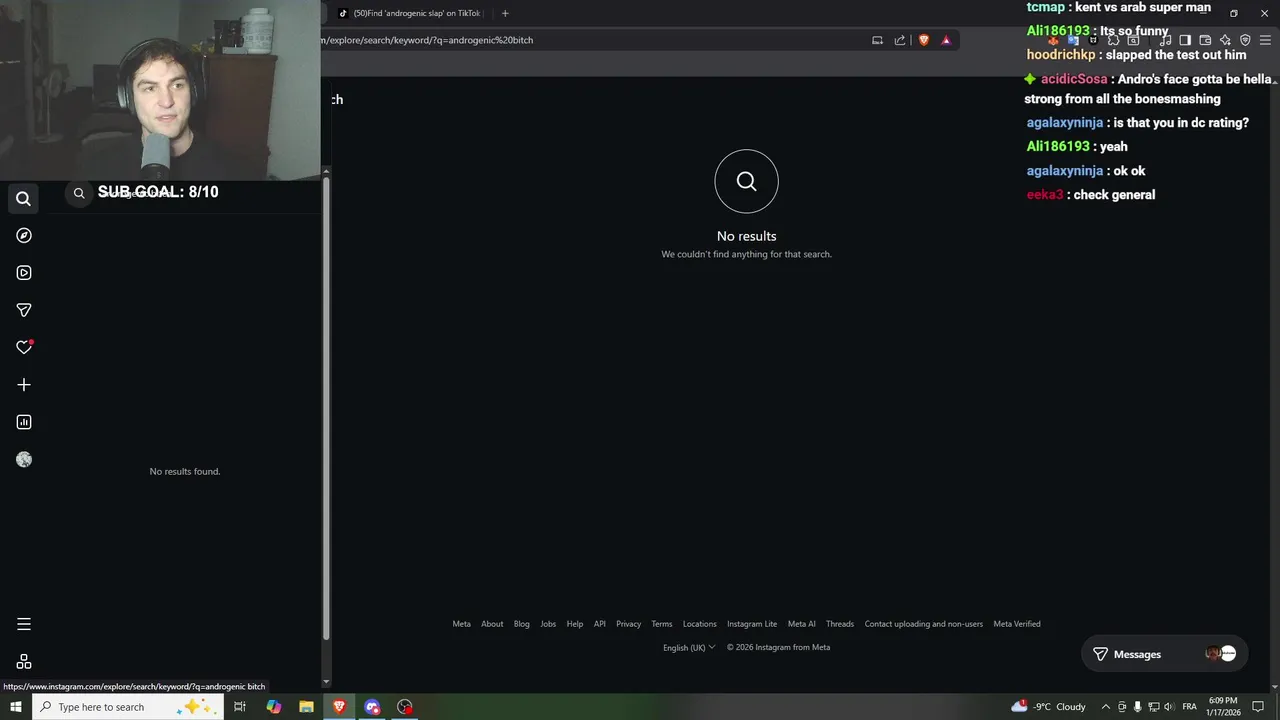Toggle the Brave sidebar panel
1280x720 pixels.
[x=1185, y=40]
